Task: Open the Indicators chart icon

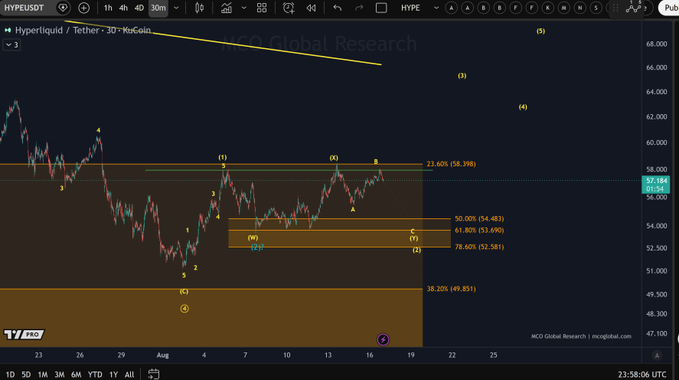Action: pos(226,8)
